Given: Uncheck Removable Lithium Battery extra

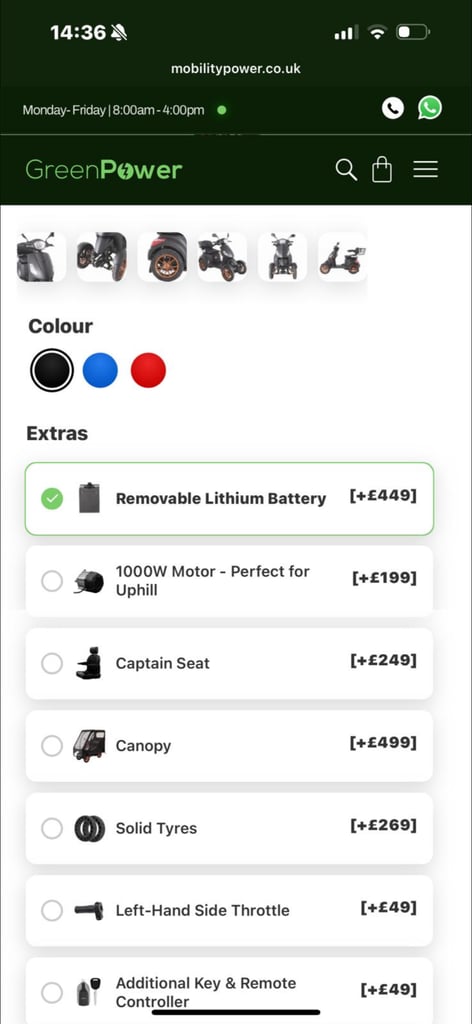Looking at the screenshot, I should [x=229, y=499].
